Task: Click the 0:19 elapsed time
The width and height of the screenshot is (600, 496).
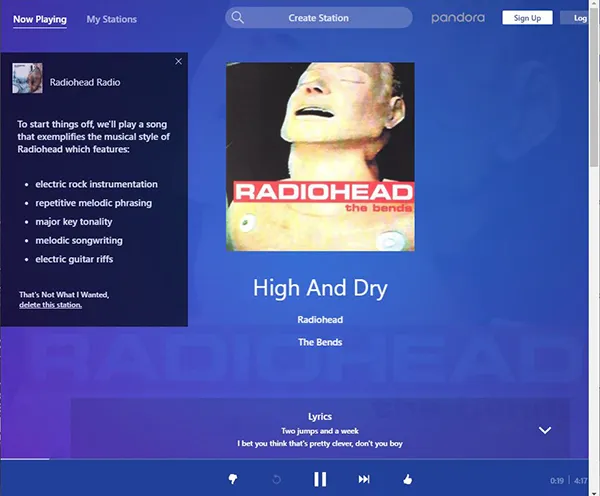Action: [557, 481]
